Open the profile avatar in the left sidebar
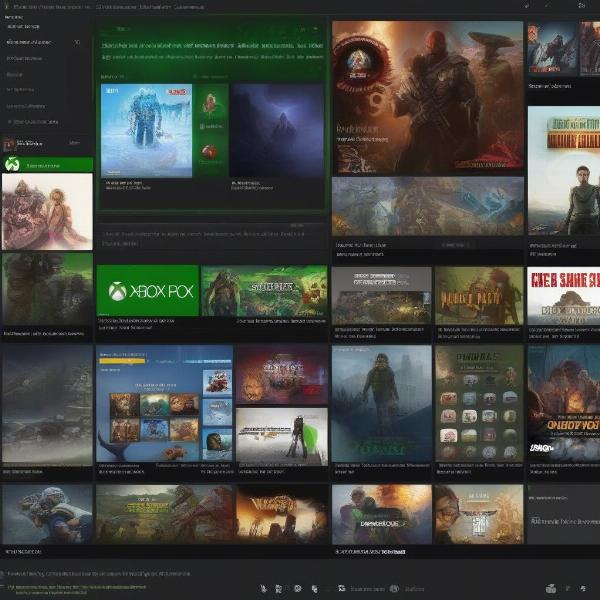 click(8, 144)
